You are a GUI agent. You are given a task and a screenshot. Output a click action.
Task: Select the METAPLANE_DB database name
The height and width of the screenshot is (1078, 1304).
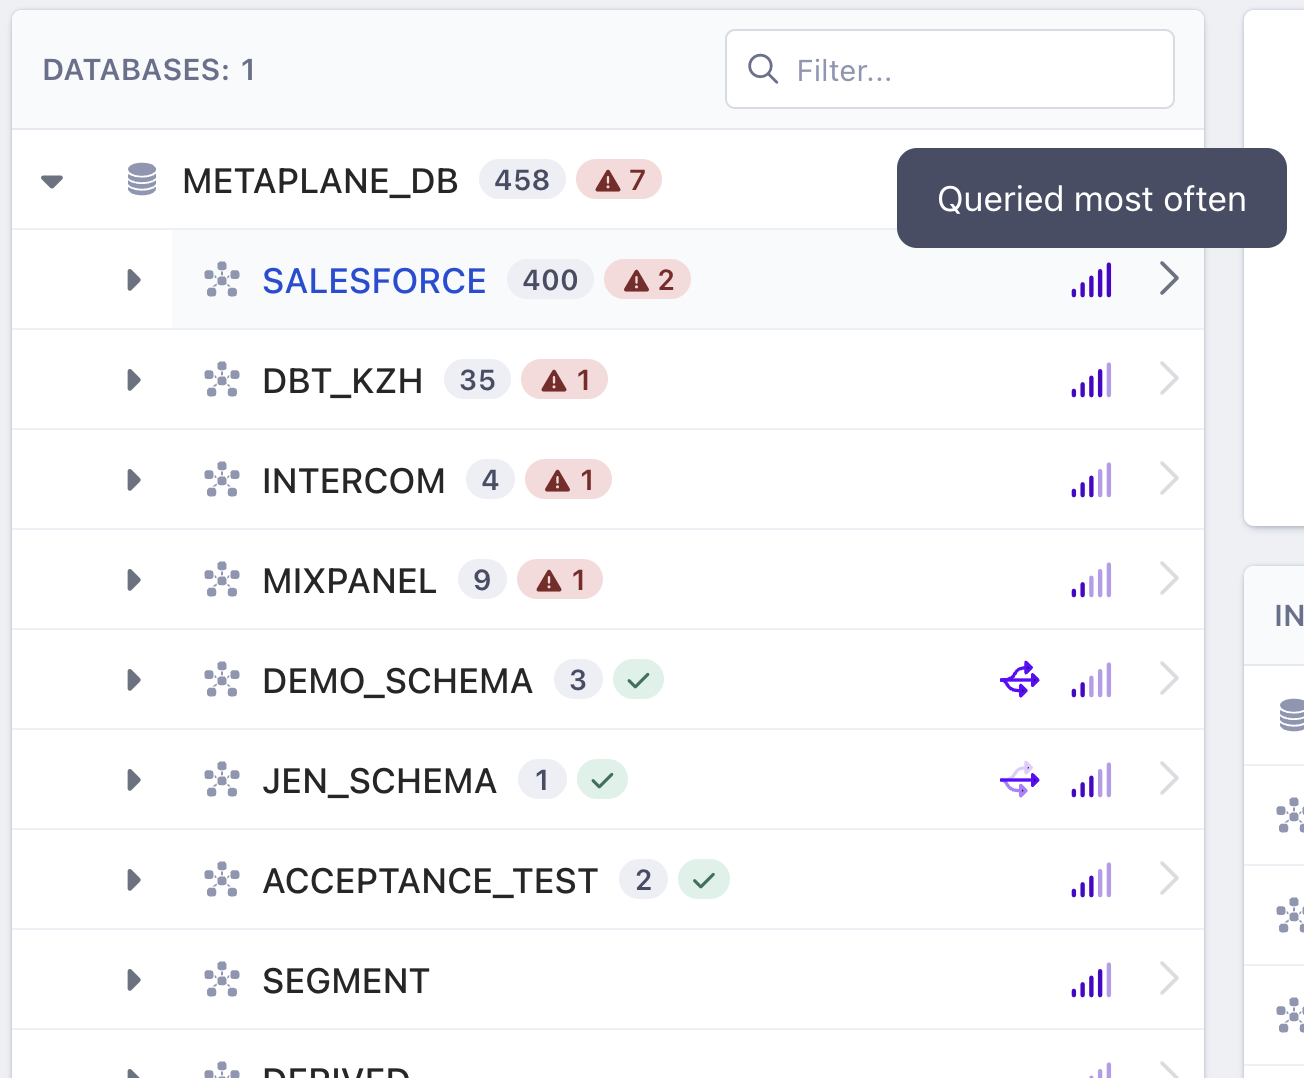click(x=320, y=181)
